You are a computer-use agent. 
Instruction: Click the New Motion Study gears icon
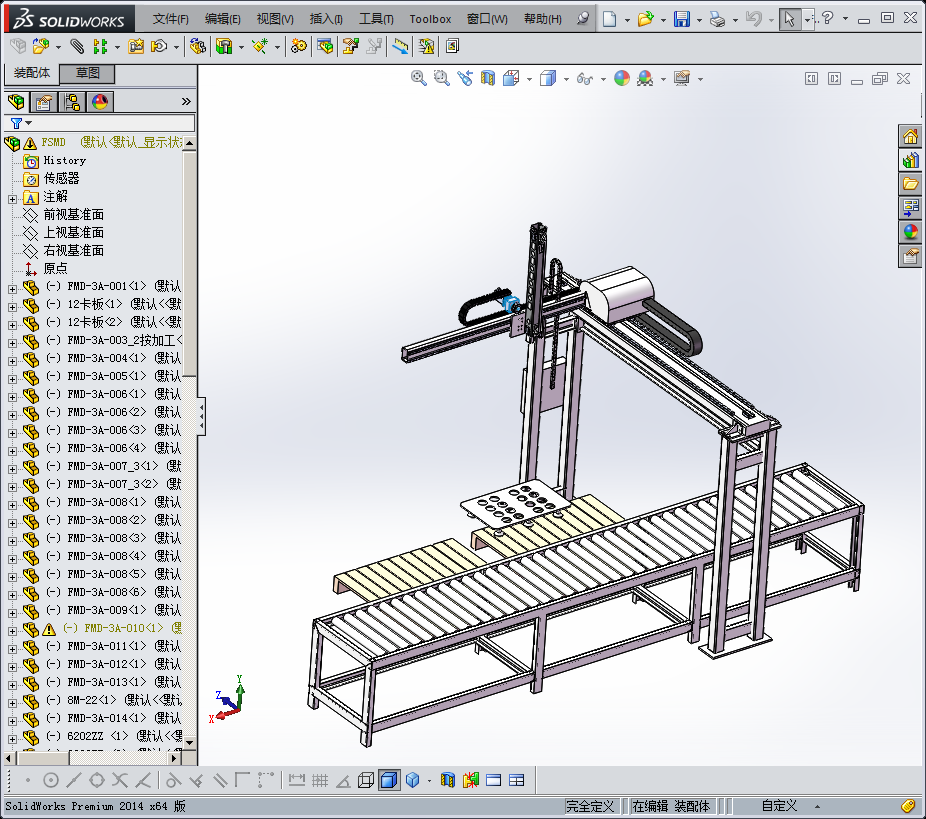pyautogui.click(x=299, y=46)
